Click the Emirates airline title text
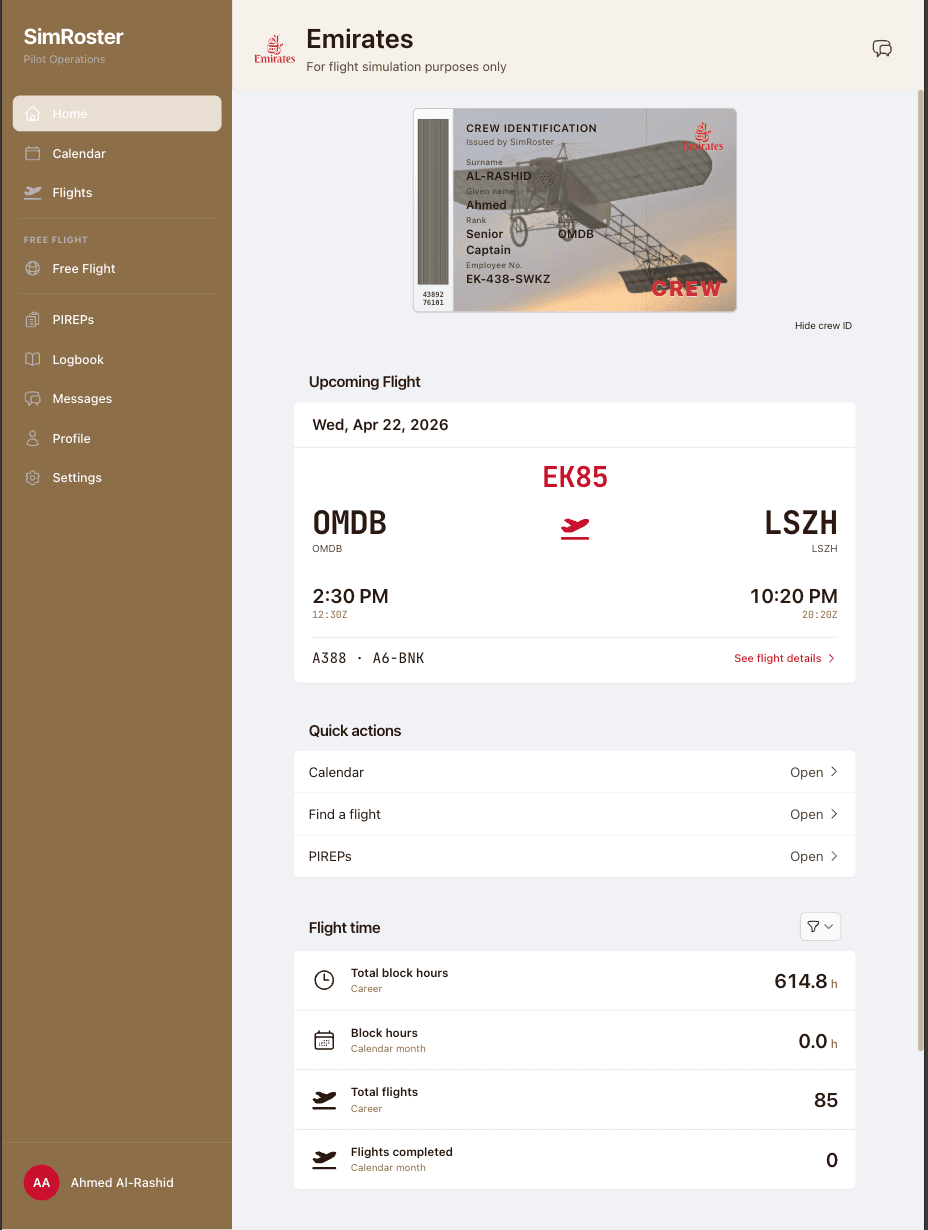 click(360, 39)
